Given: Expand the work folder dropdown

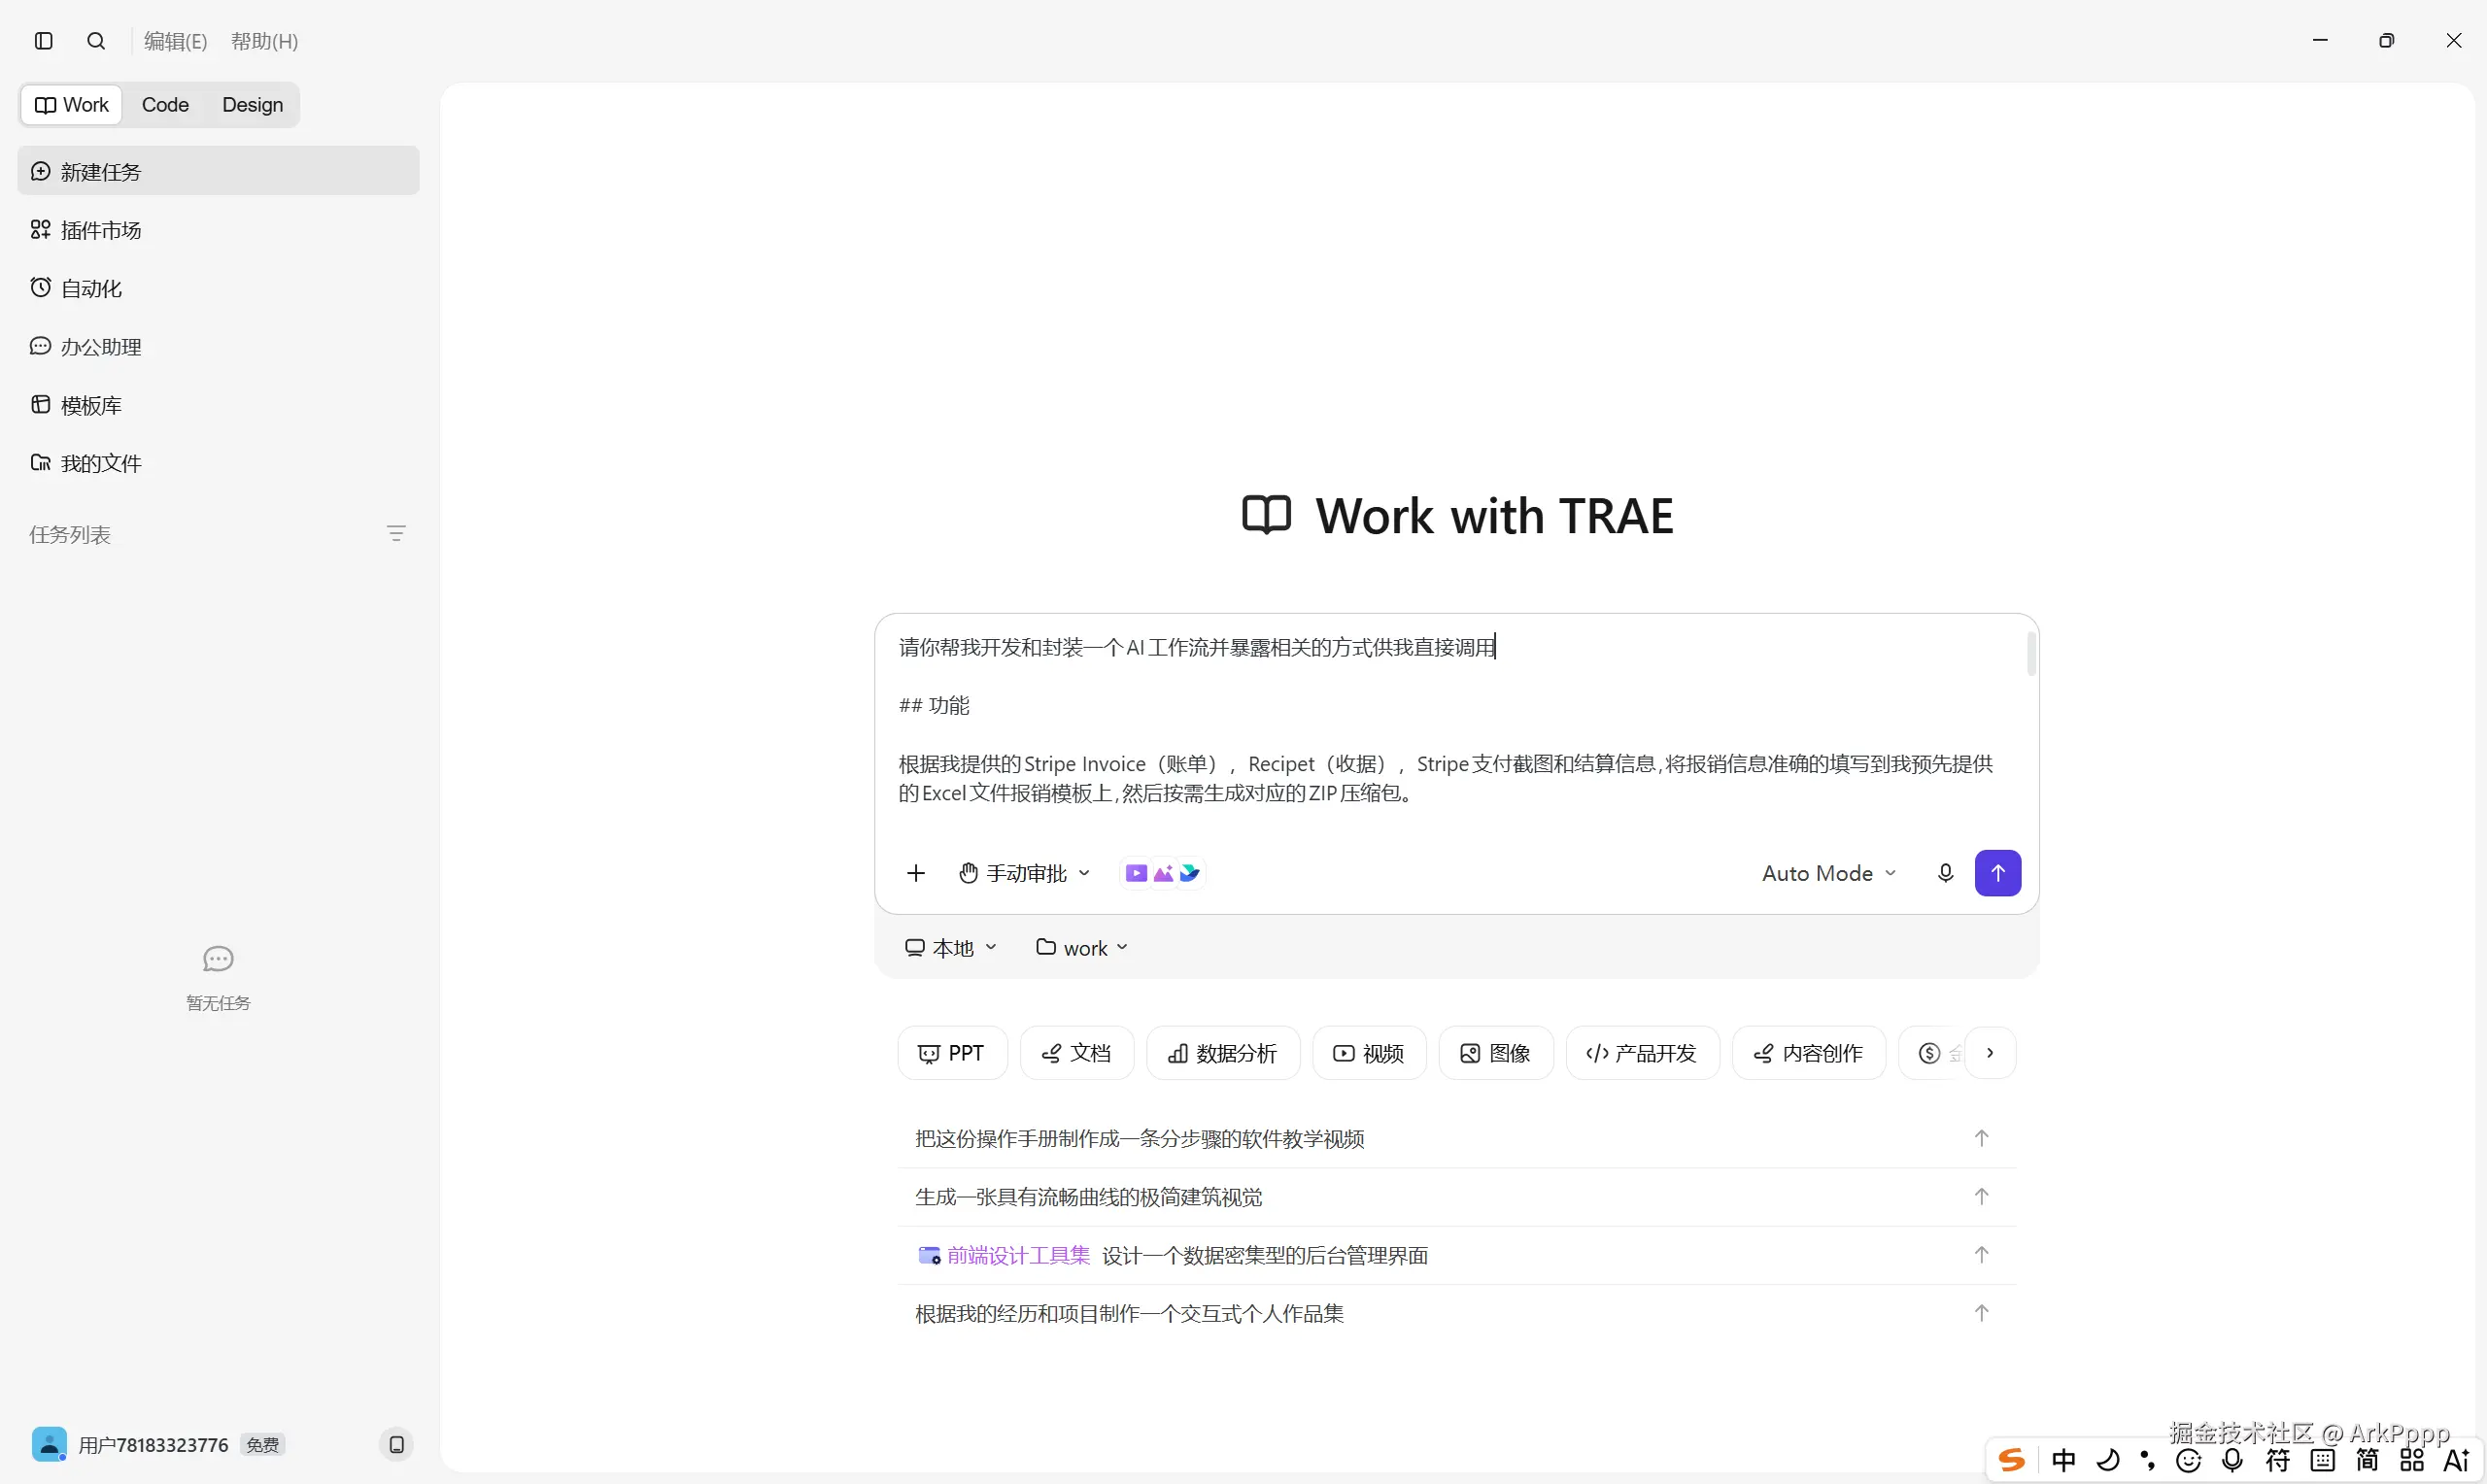Looking at the screenshot, I should (x=1082, y=947).
